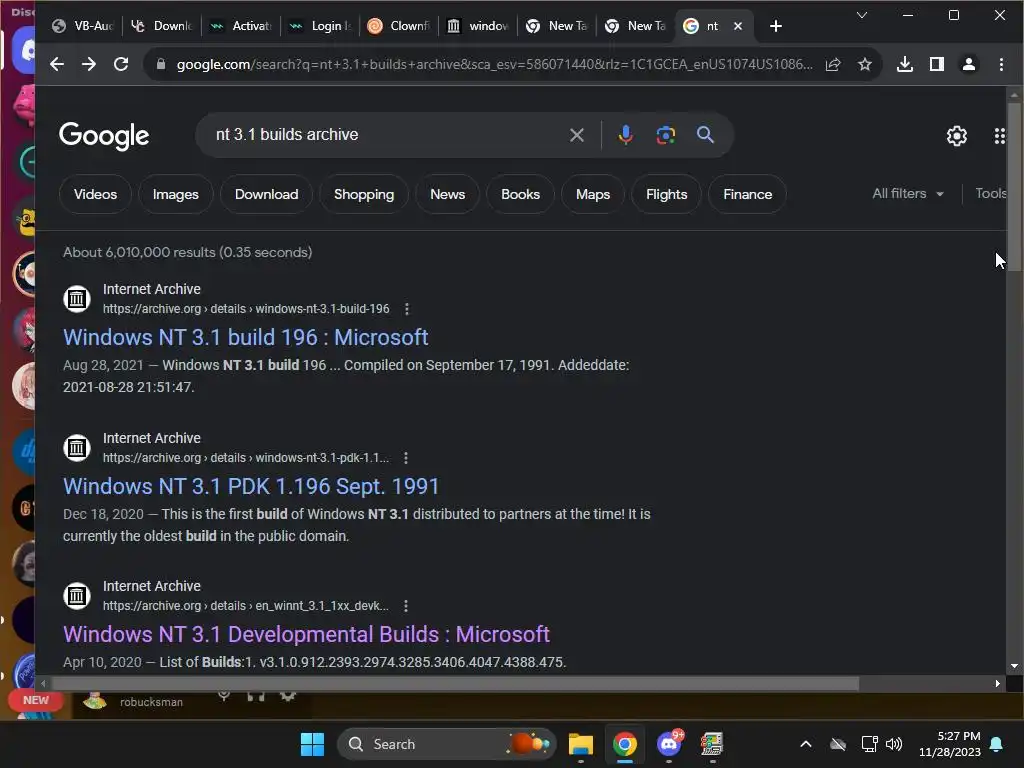
Task: Open Windows NT 3.1 Developmental Builds link
Action: click(x=306, y=635)
